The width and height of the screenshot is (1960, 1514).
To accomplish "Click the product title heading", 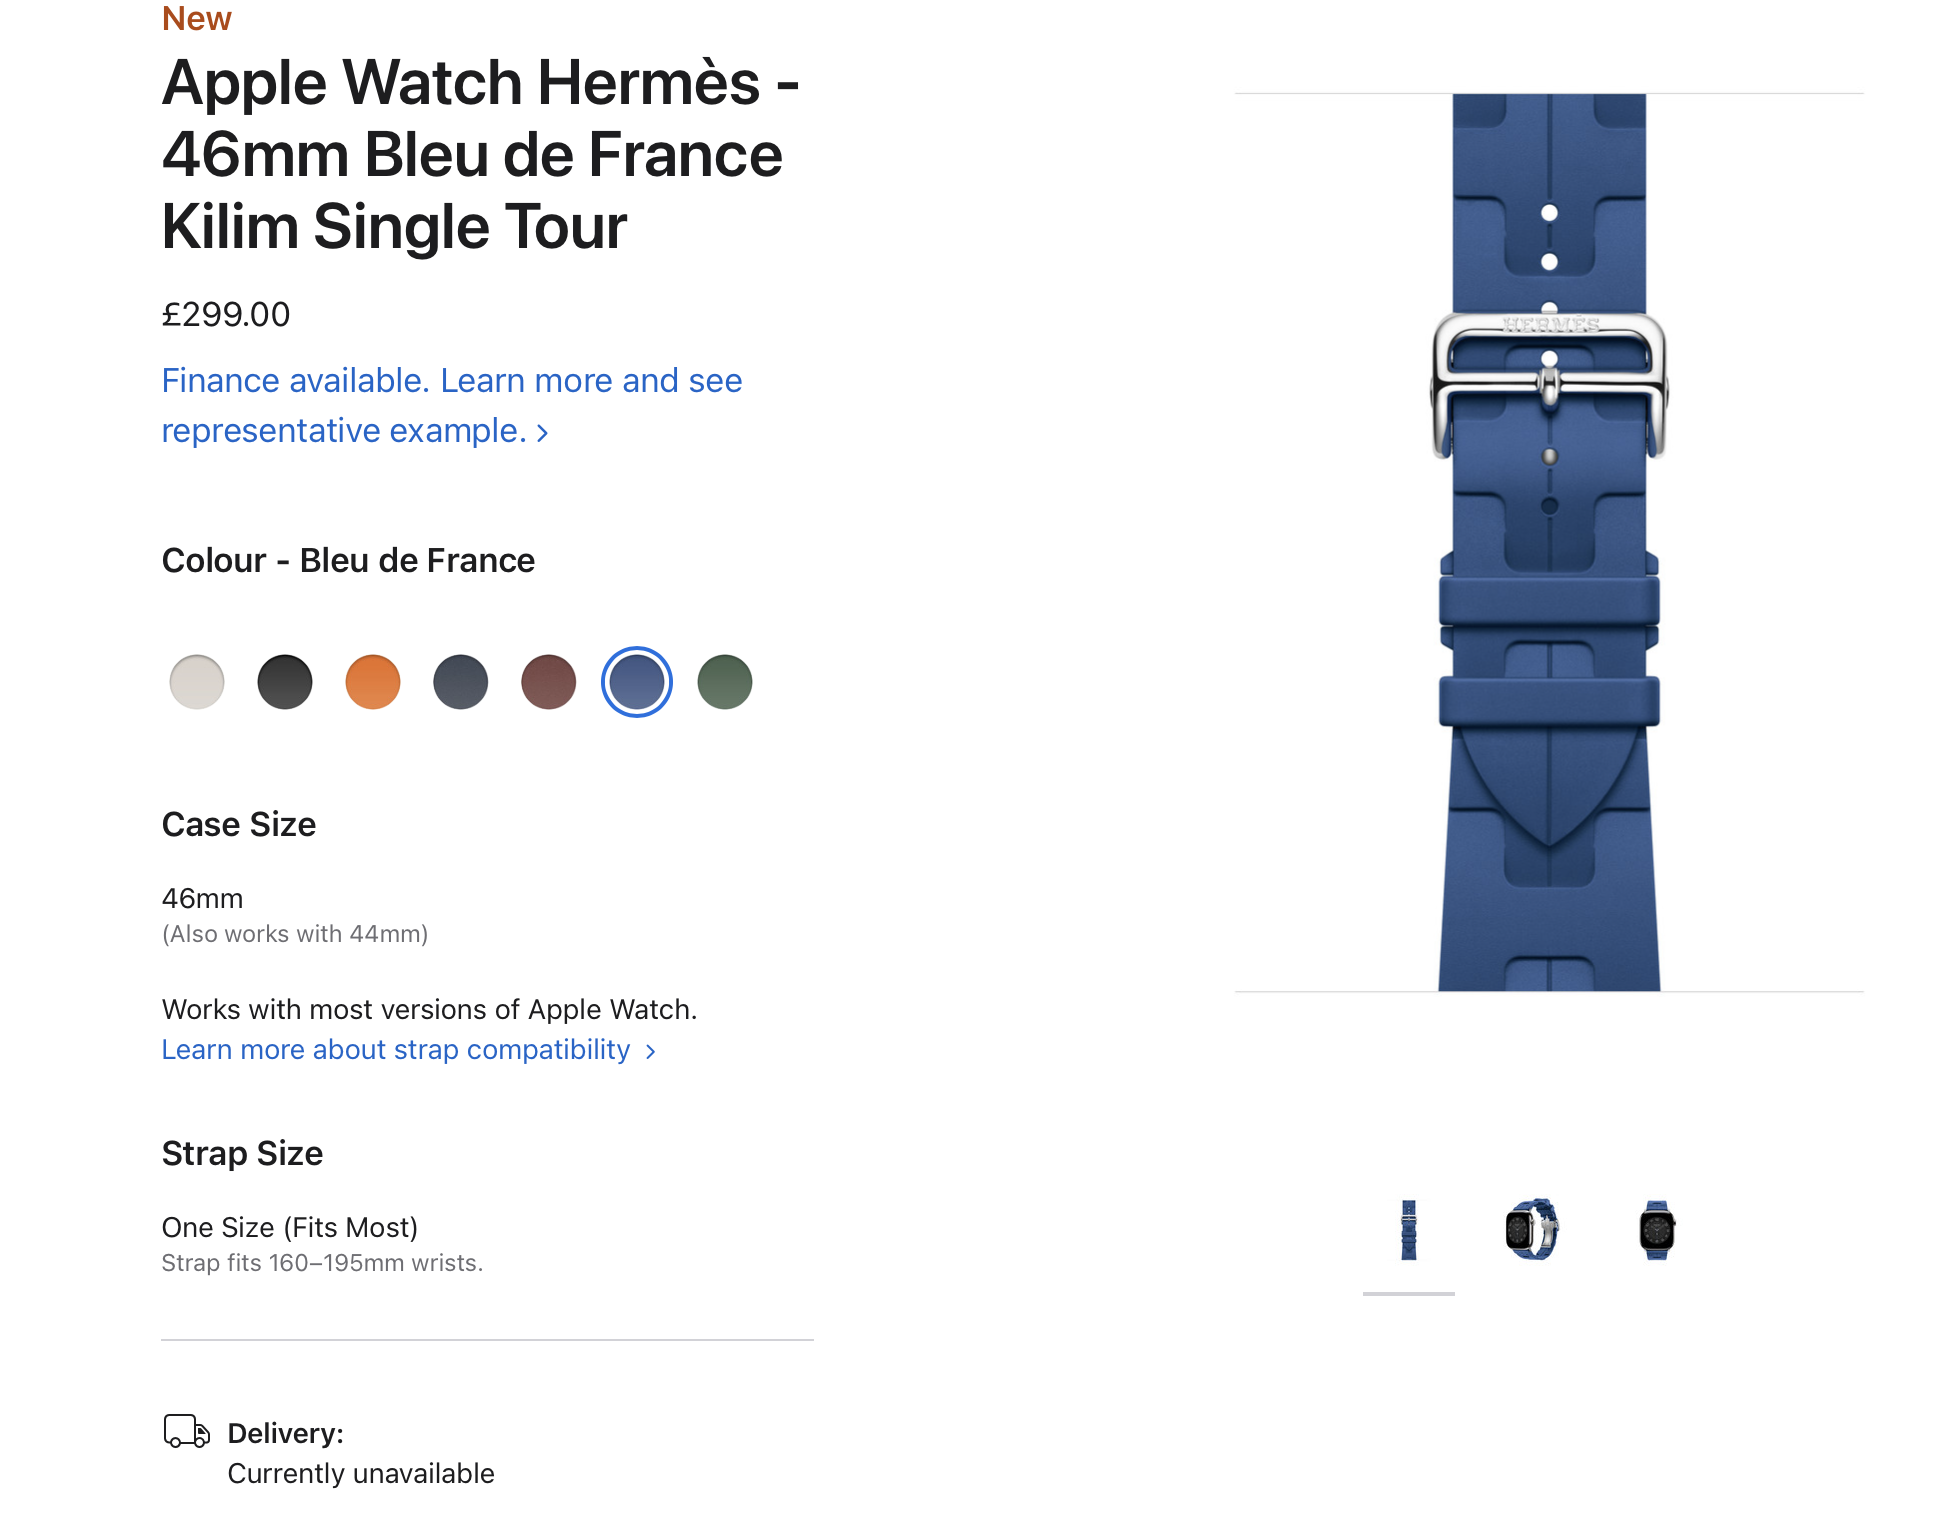I will pyautogui.click(x=481, y=154).
